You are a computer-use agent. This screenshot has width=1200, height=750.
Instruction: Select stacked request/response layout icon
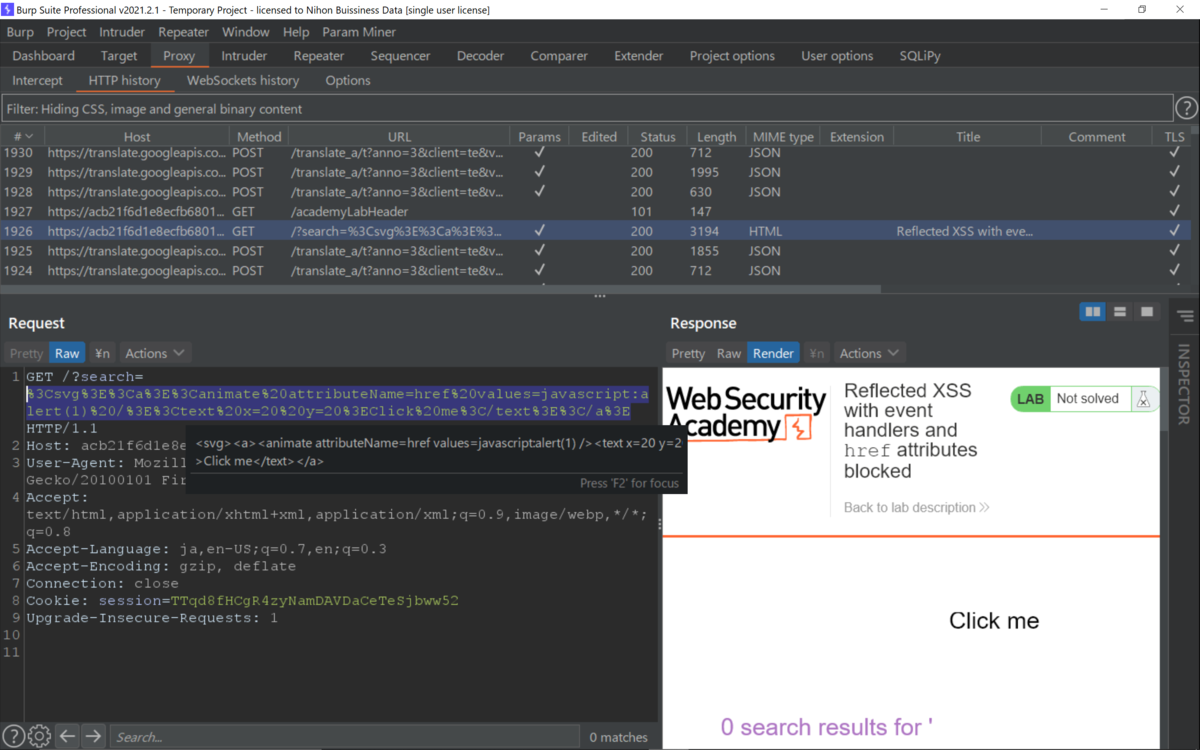tap(1120, 312)
